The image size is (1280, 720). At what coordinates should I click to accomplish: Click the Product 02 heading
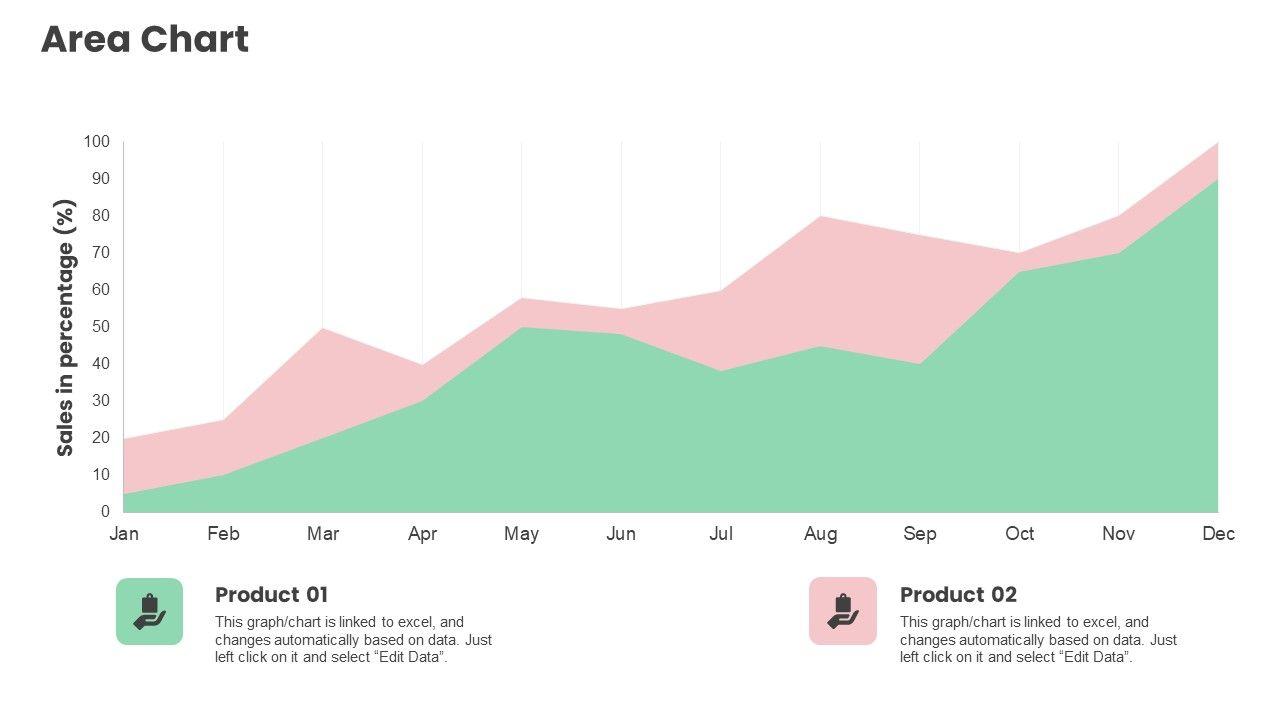pos(958,595)
